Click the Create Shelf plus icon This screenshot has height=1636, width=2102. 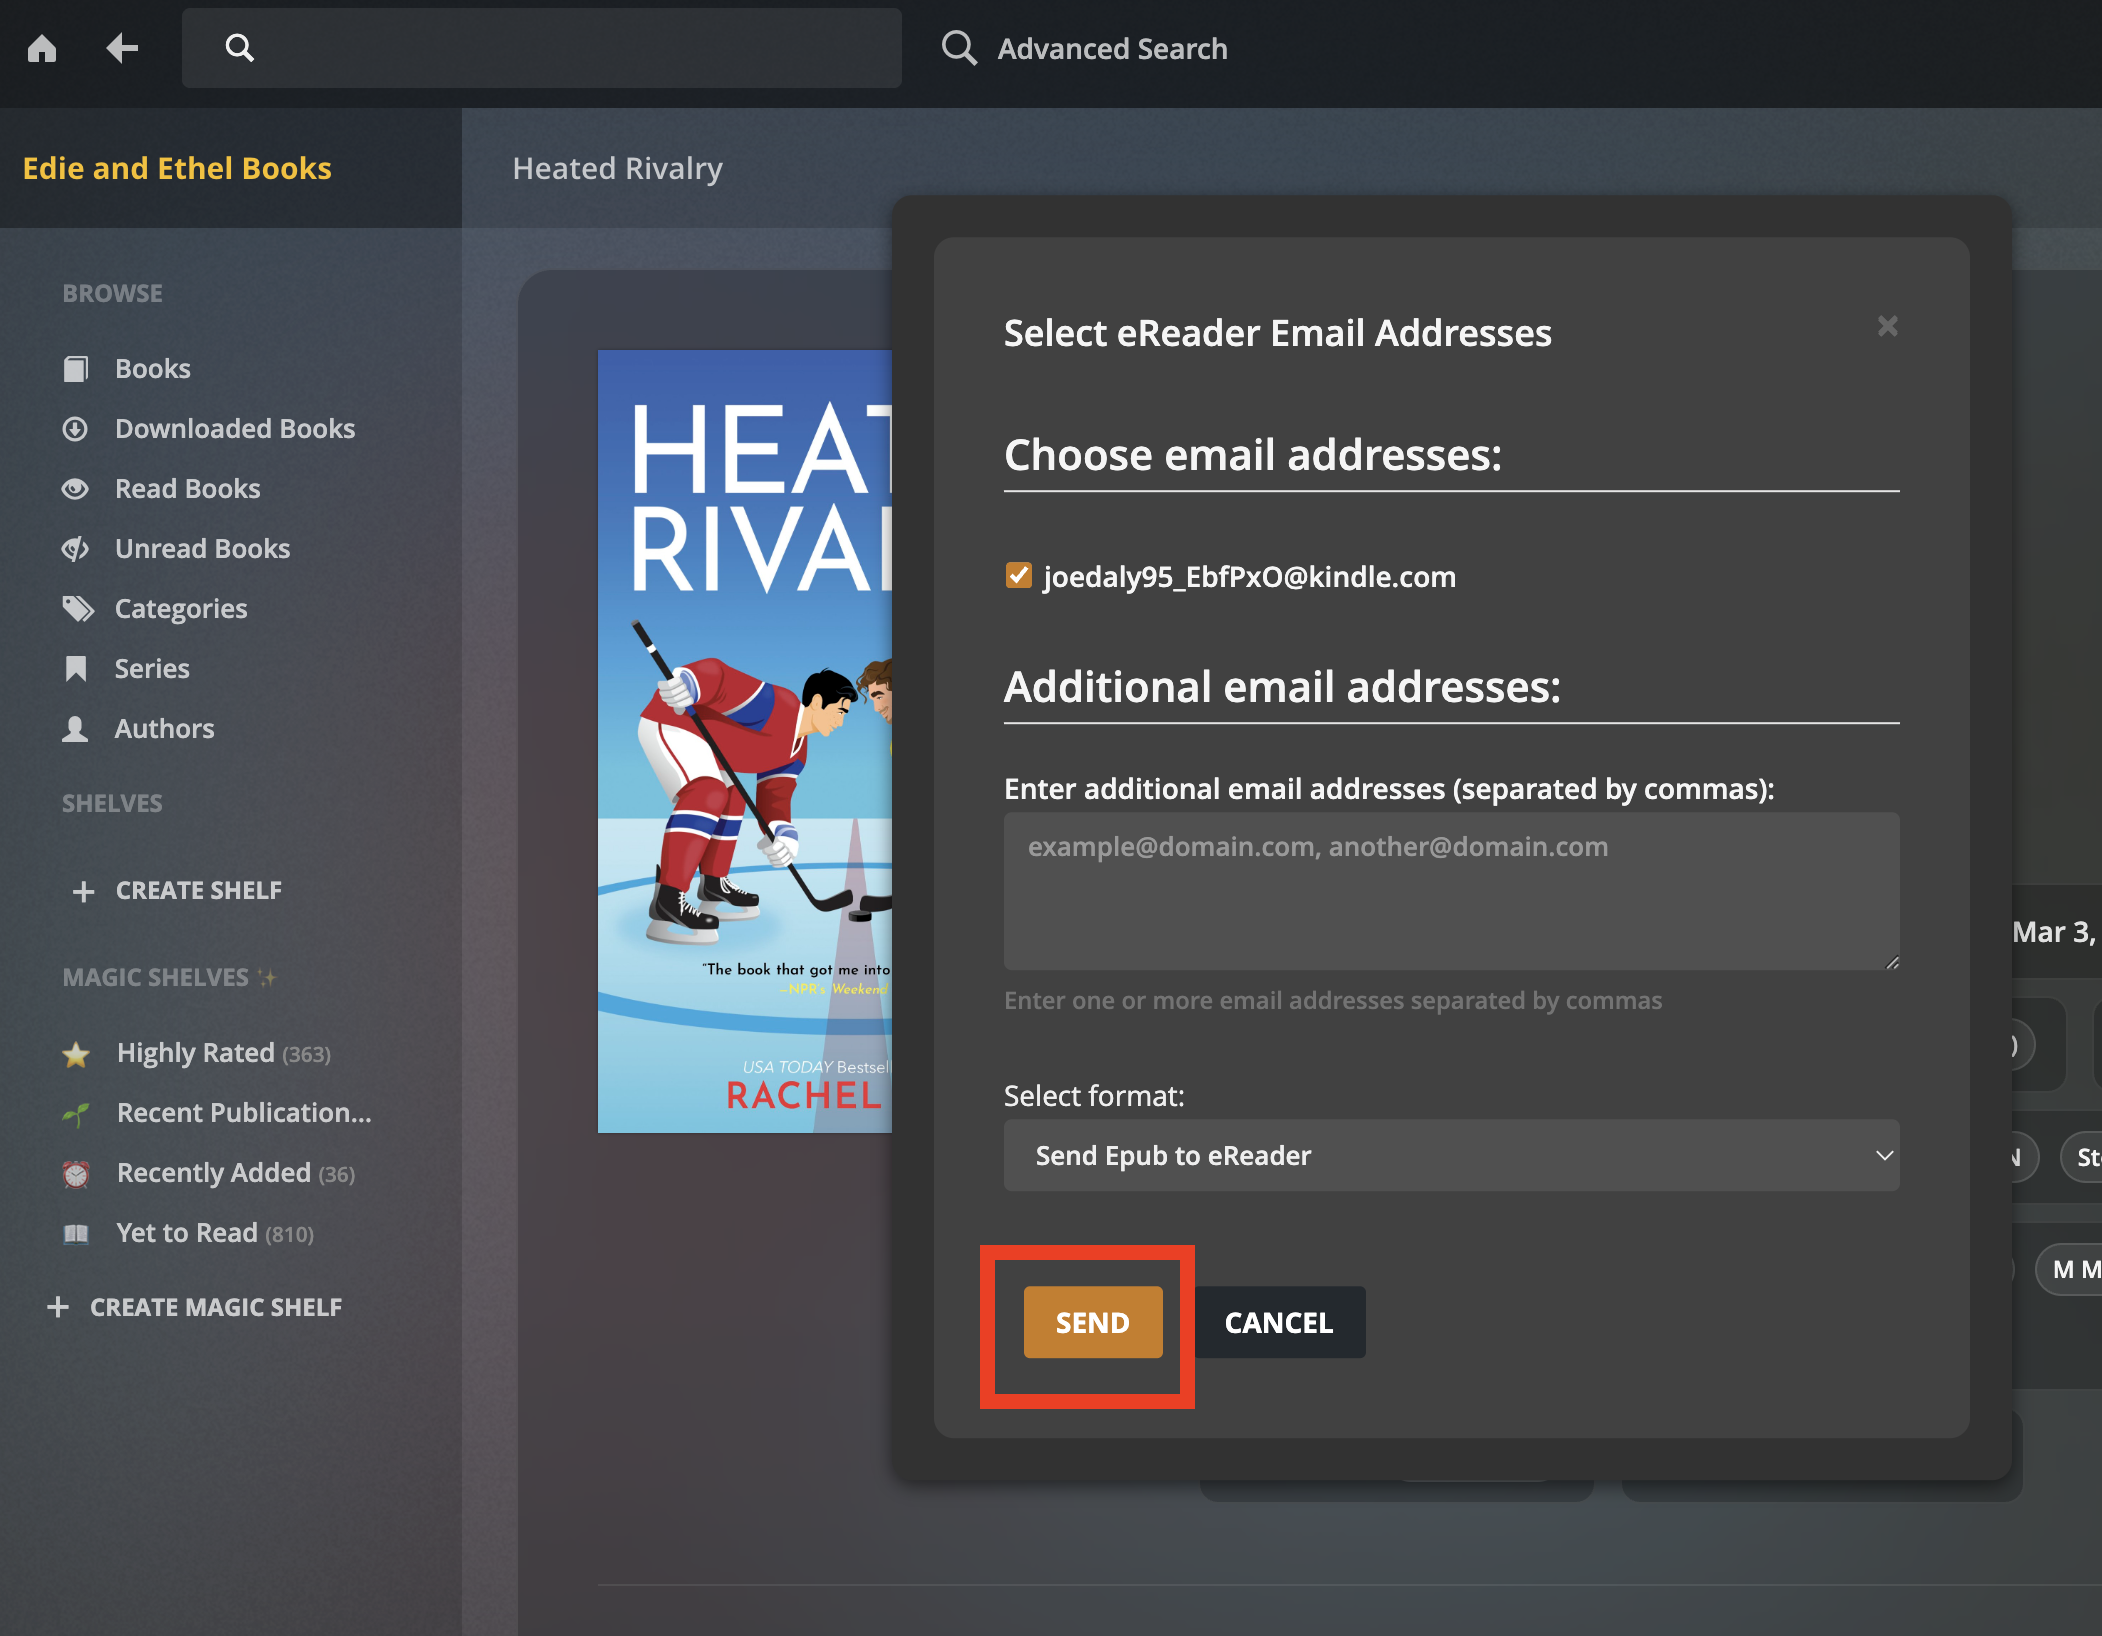point(83,891)
